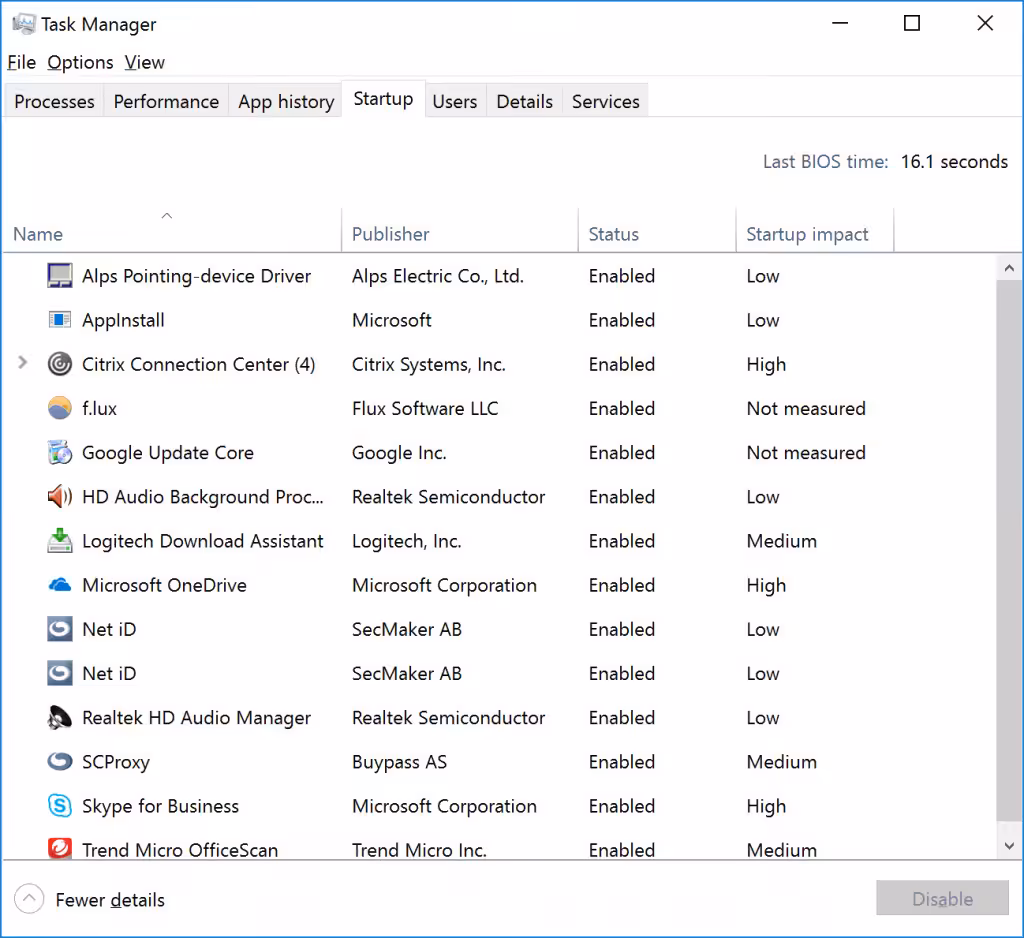This screenshot has height=938, width=1024.
Task: Click Citrix Connection Center (4) name text
Action: tap(199, 364)
